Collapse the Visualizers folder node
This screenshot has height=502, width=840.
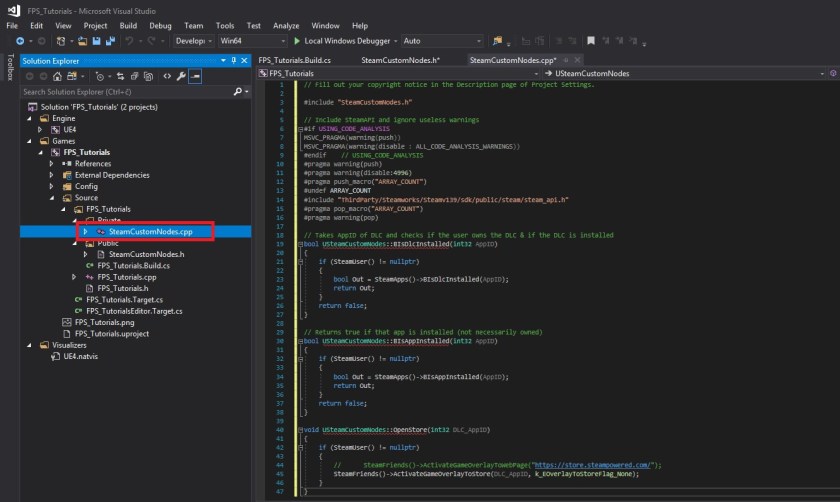tap(29, 346)
